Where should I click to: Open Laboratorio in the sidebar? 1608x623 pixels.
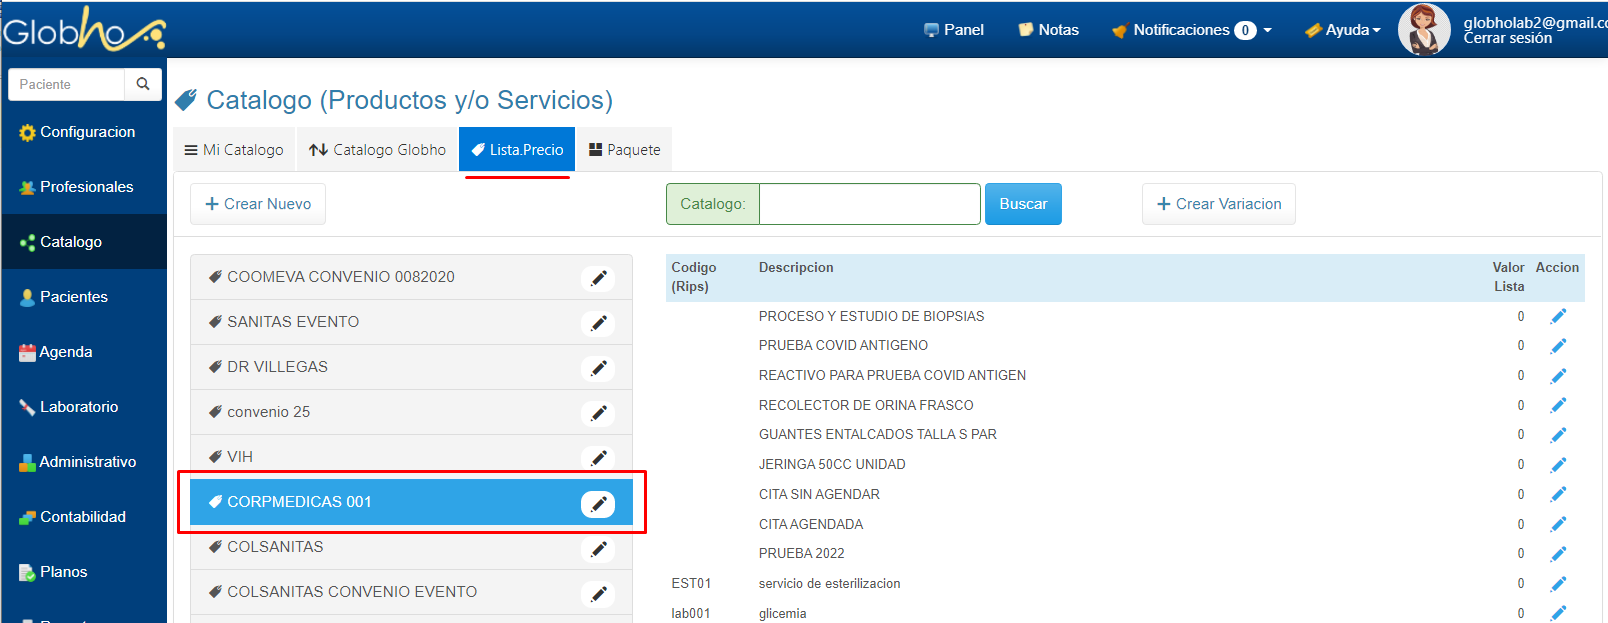click(79, 407)
